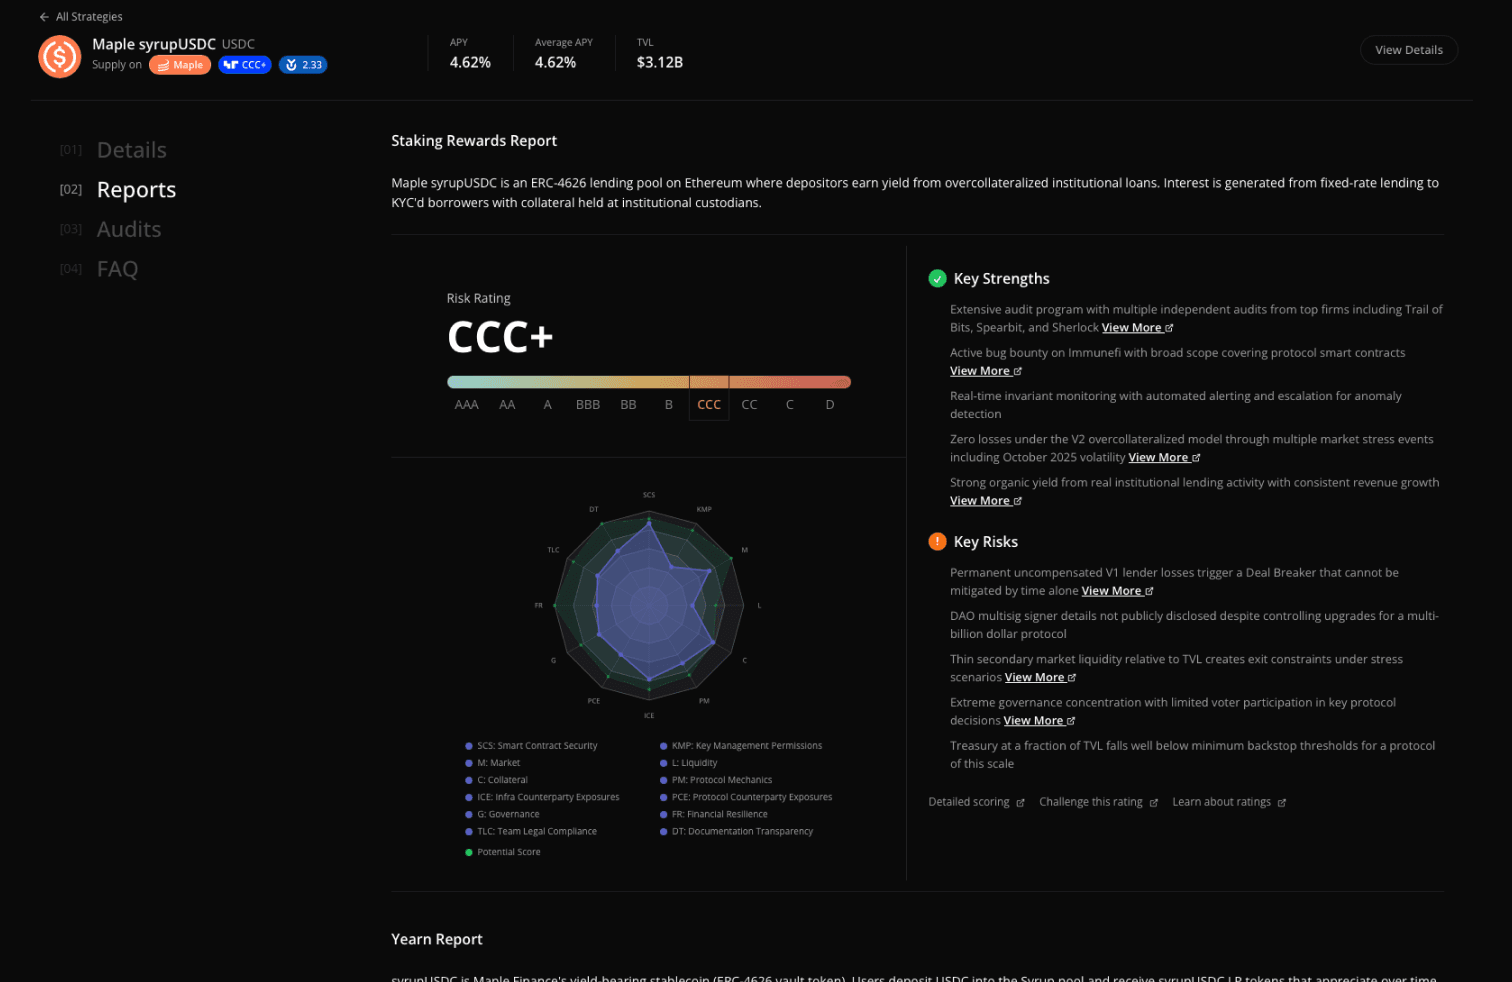Click external-link icon beside Learn about ratings
Screen dimensions: 1512x982
point(1281,803)
